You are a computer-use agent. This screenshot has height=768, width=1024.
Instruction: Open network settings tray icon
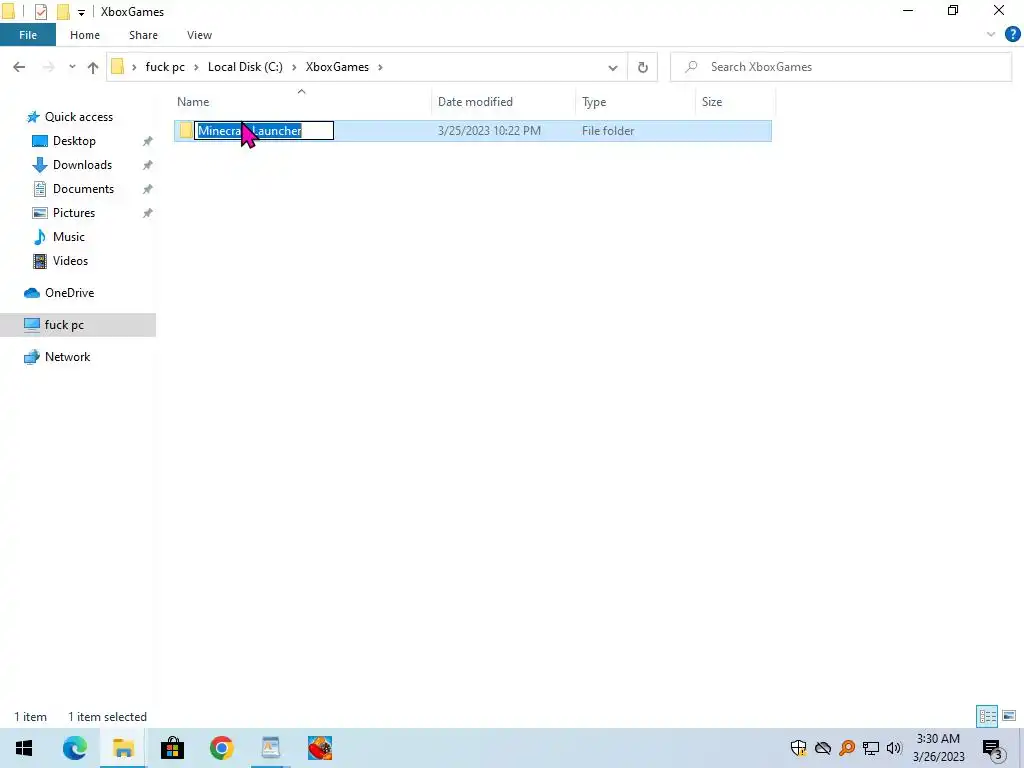(x=871, y=748)
